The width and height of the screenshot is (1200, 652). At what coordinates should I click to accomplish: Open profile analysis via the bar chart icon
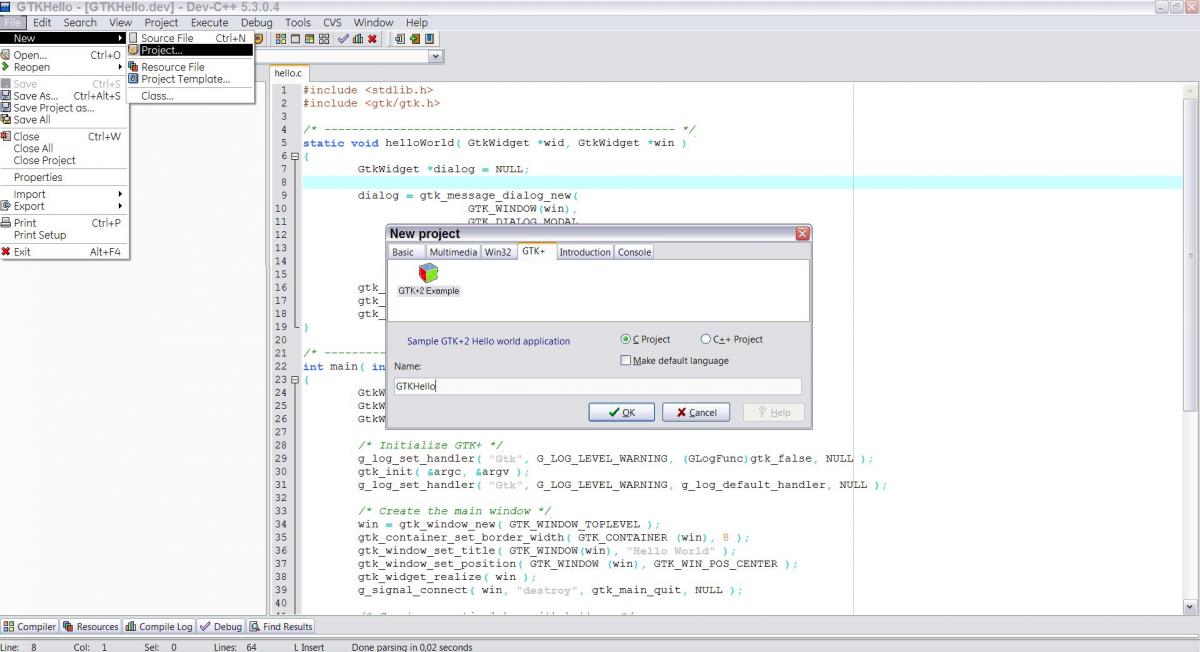coord(357,39)
